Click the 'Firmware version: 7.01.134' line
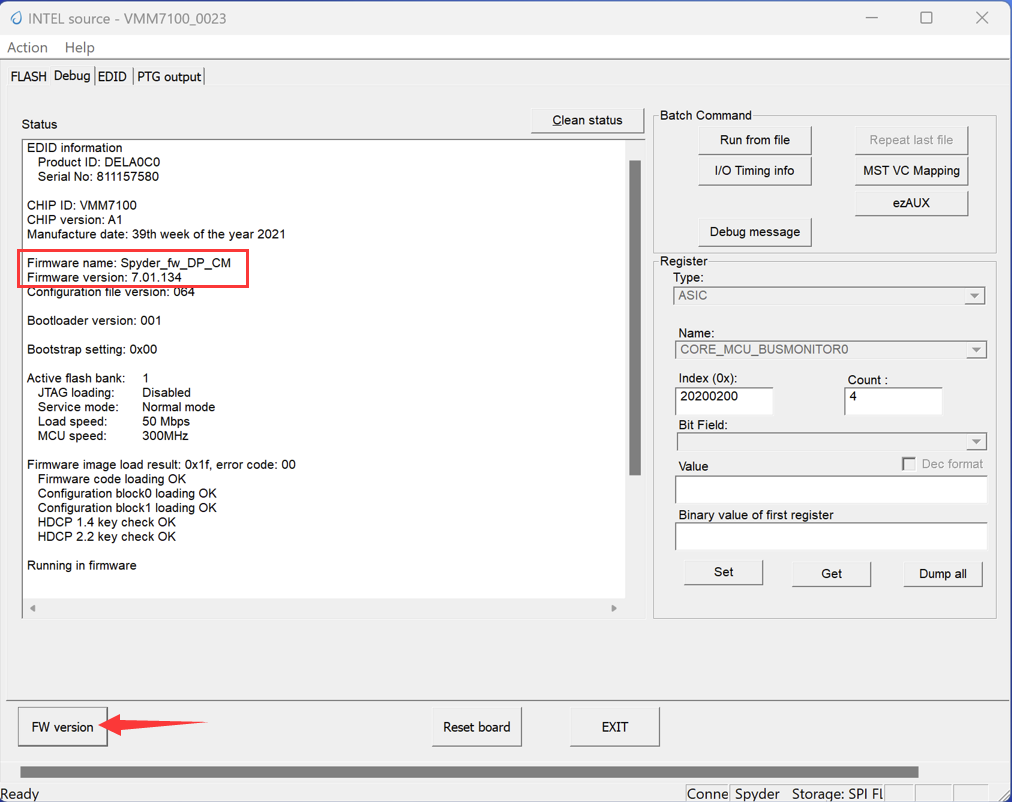This screenshot has height=802, width=1012. (x=104, y=277)
